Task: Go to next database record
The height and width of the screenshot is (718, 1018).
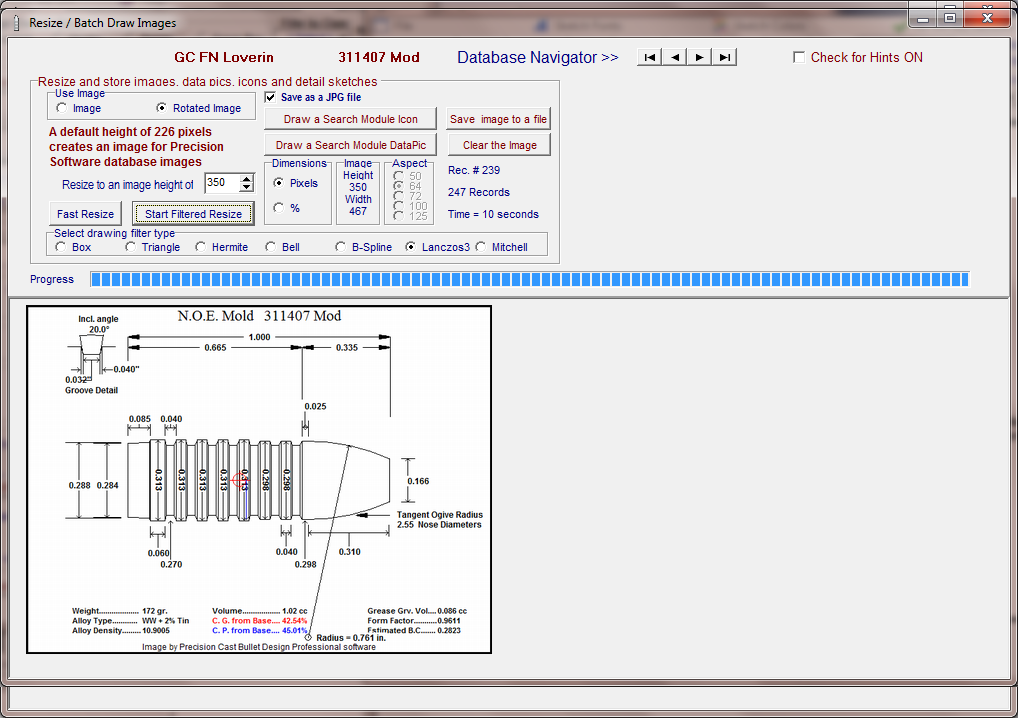Action: tap(699, 57)
